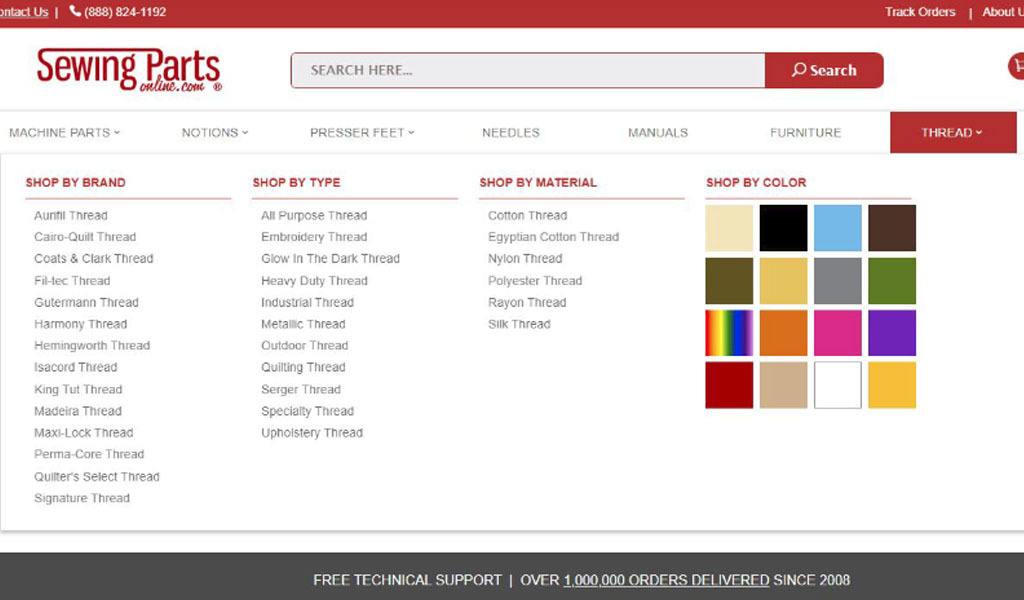Screen dimensions: 1024x600
Task: Expand the Machine Parts dropdown menu
Action: click(x=64, y=132)
